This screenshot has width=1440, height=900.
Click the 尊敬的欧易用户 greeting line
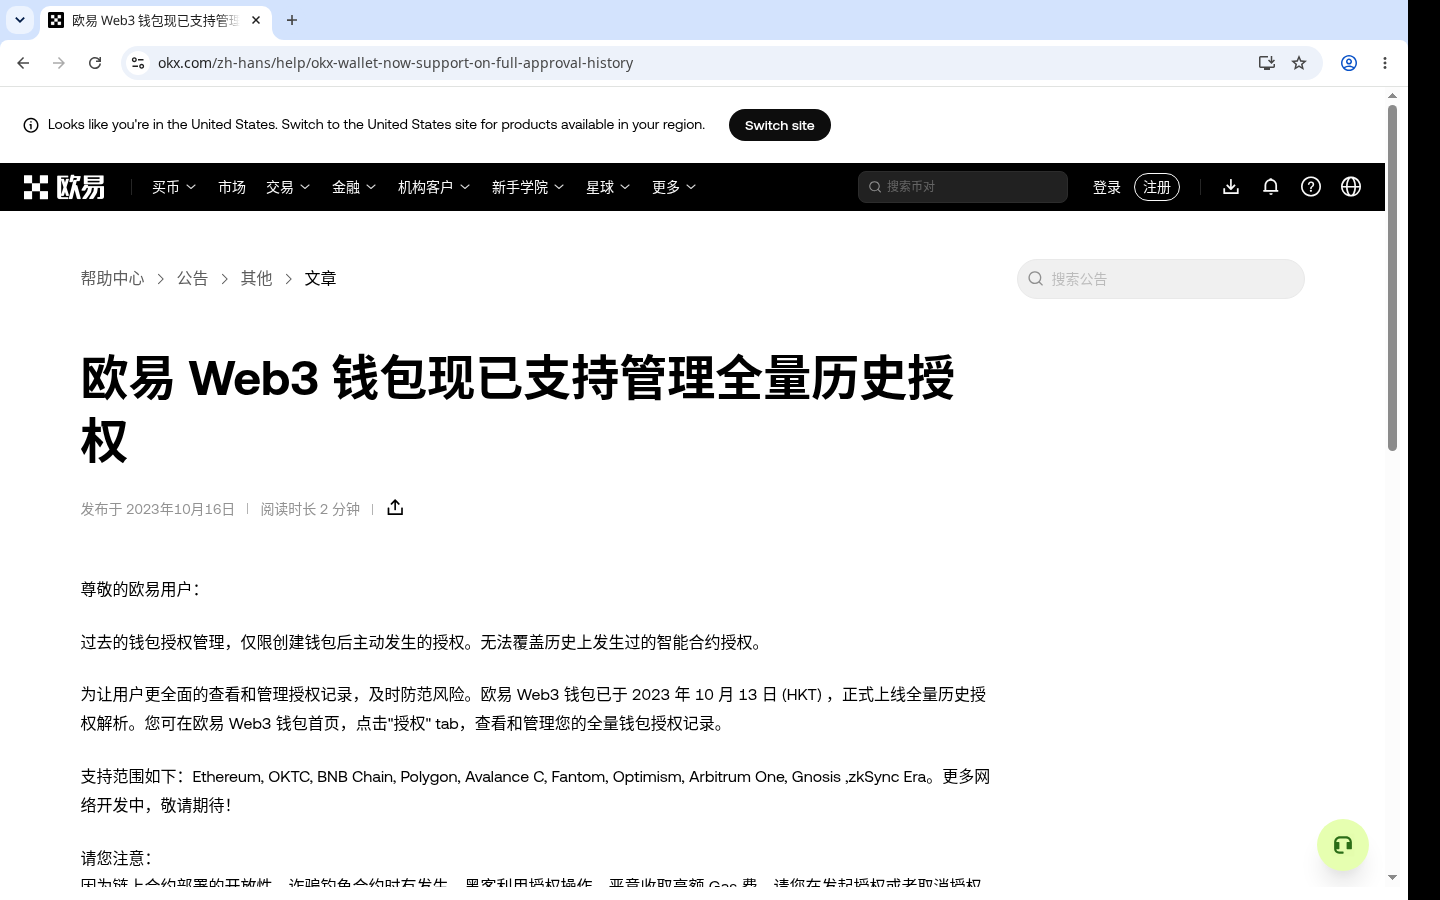pos(142,589)
